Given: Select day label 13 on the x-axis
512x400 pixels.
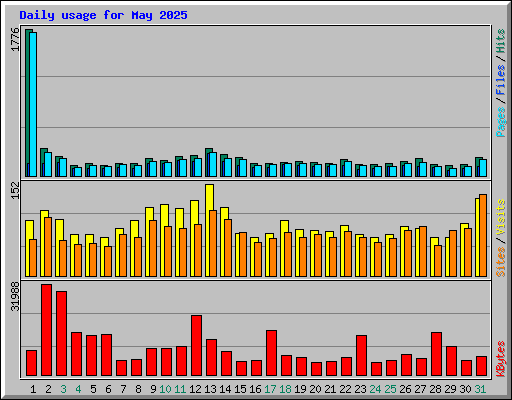Looking at the screenshot, I should pyautogui.click(x=210, y=389).
